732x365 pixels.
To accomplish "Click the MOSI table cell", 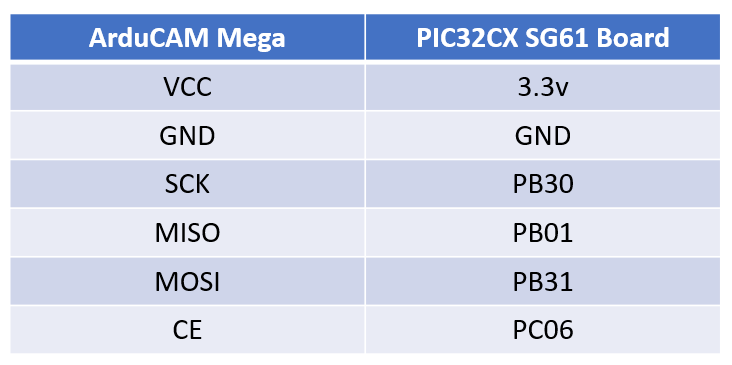I will click(187, 281).
